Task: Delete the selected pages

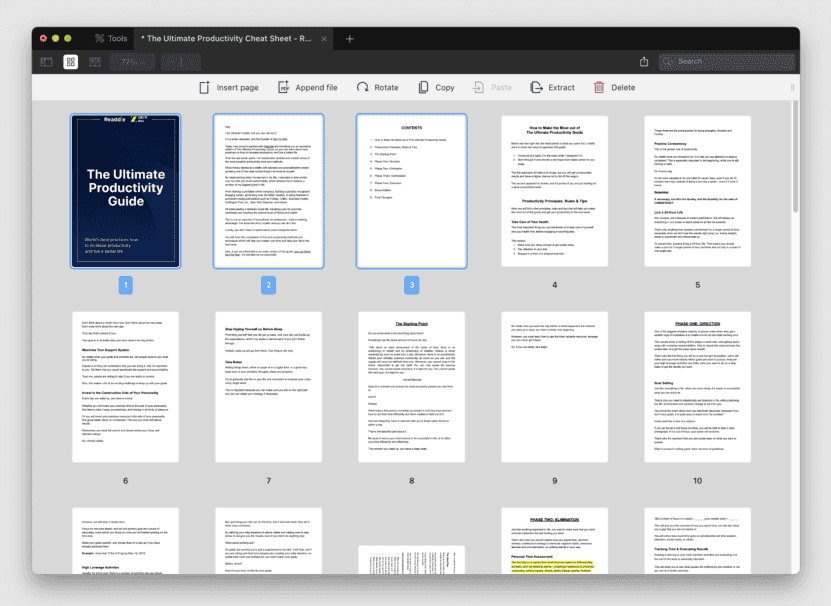Action: (614, 87)
